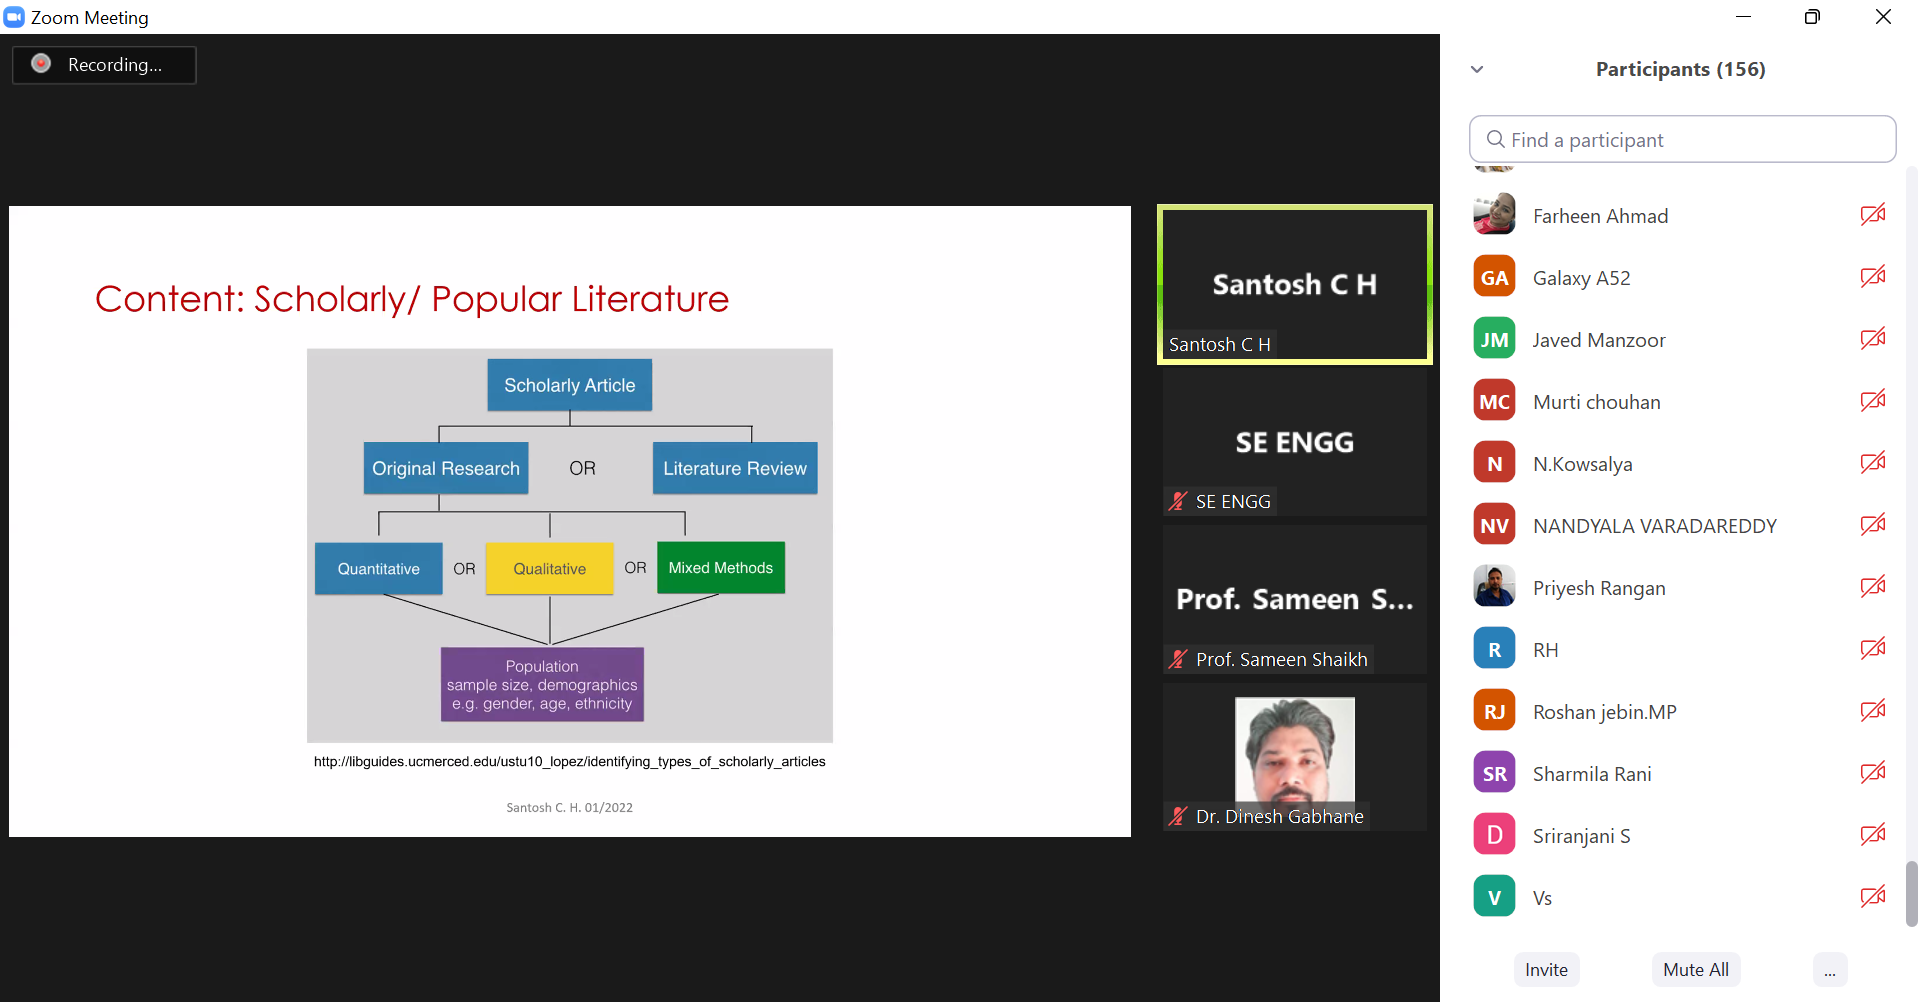Viewport: 1920px width, 1002px height.
Task: Click the footer Santosh C. H. 01/2022
Action: pyautogui.click(x=570, y=807)
